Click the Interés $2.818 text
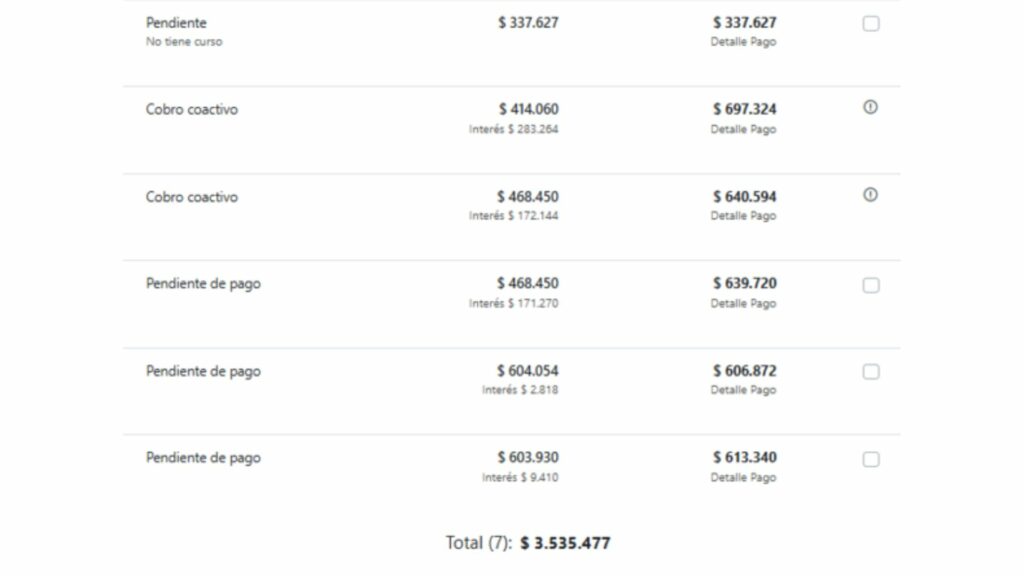The width and height of the screenshot is (1024, 576). [x=519, y=390]
